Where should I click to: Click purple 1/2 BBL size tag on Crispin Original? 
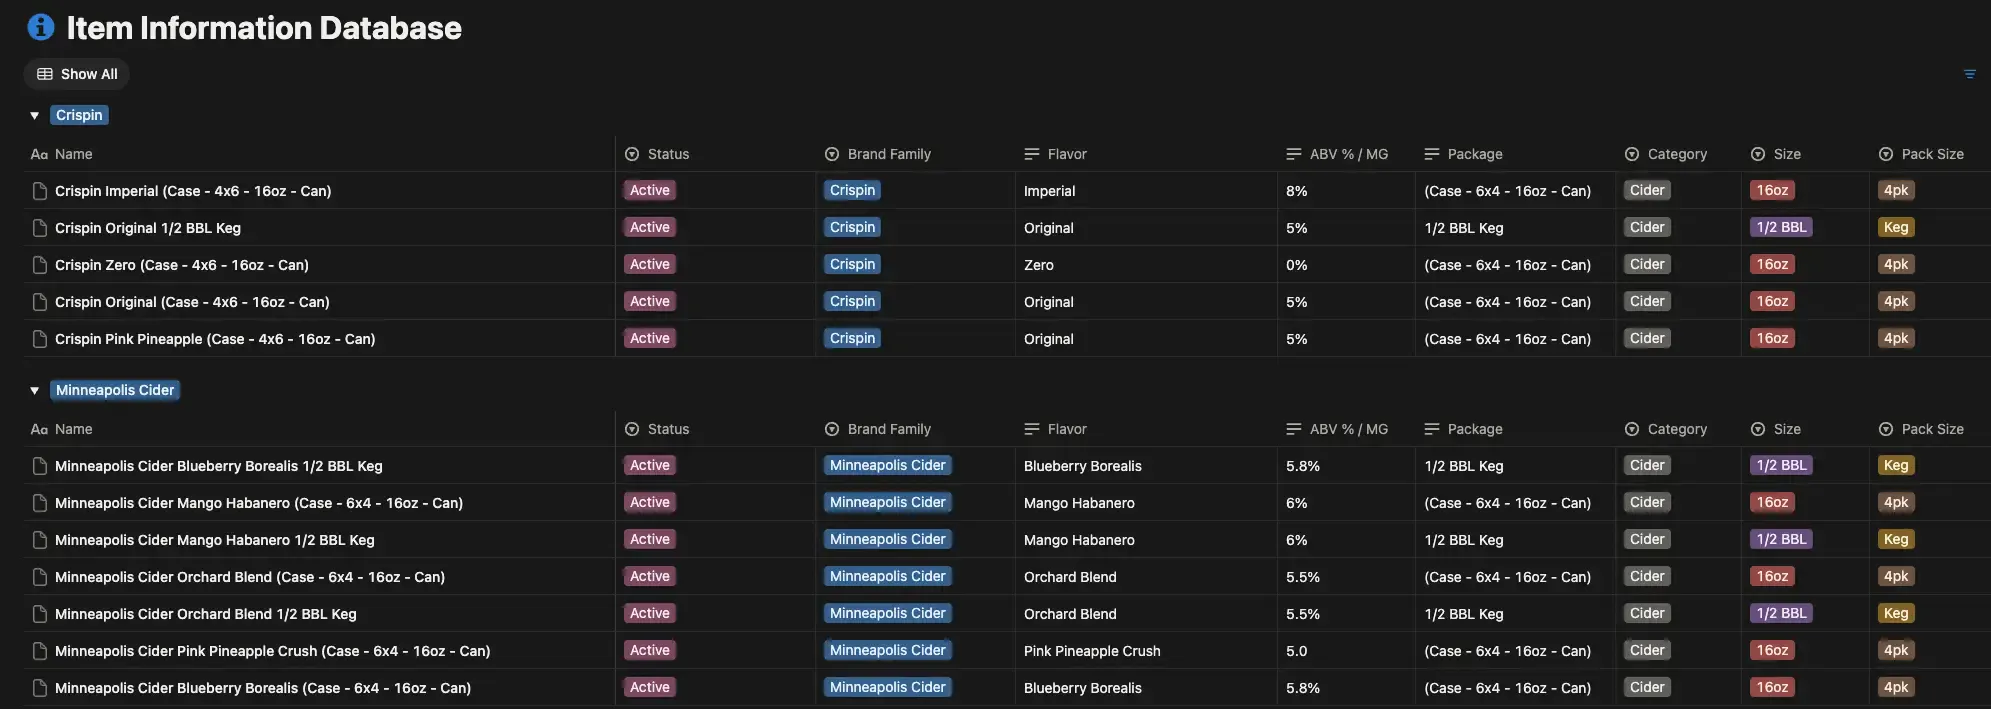pyautogui.click(x=1782, y=227)
